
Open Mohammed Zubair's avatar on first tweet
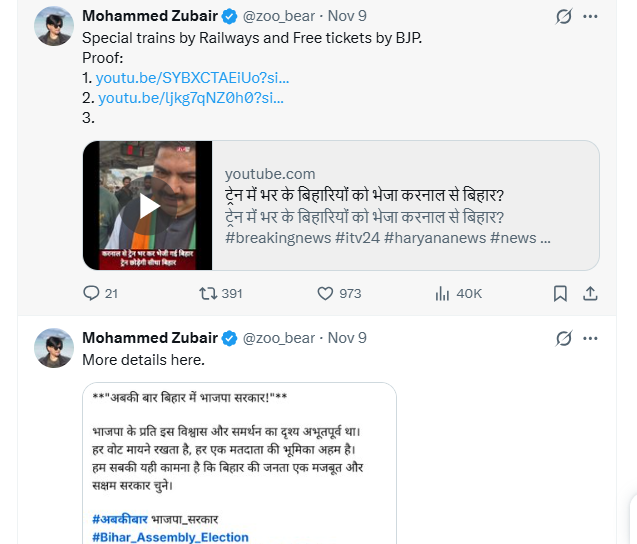(54, 26)
